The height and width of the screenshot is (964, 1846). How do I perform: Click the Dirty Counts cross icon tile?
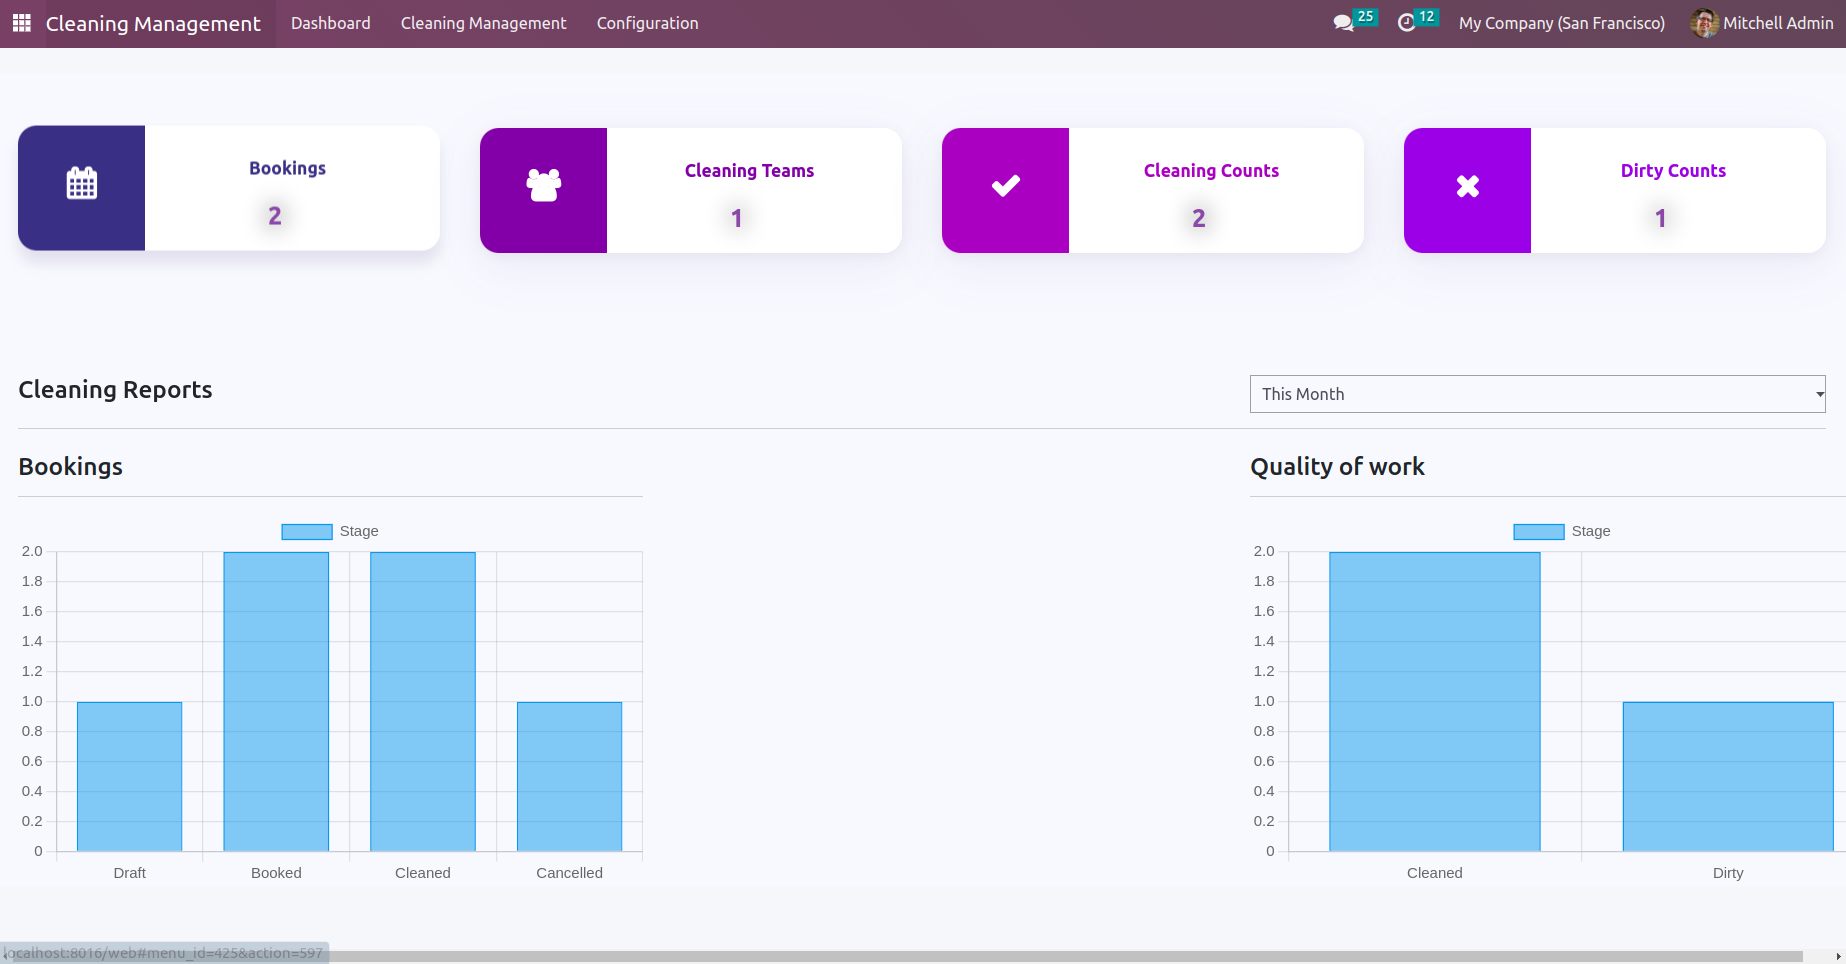coord(1468,190)
